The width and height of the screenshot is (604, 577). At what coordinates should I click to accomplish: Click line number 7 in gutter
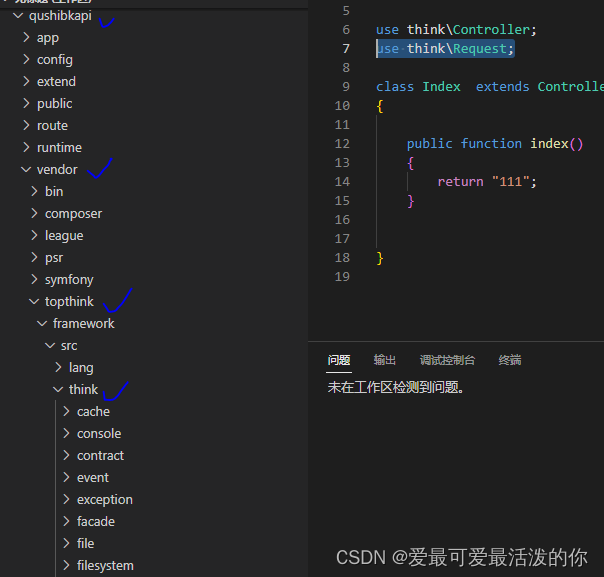pos(346,49)
